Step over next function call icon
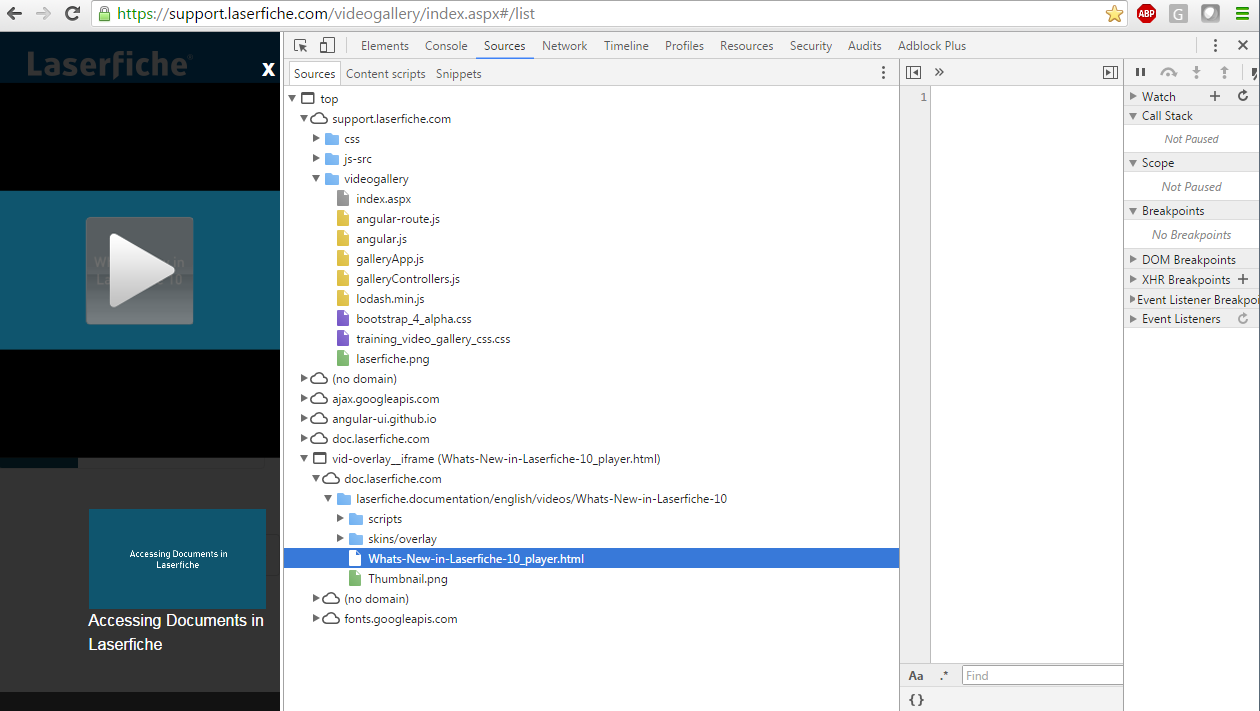This screenshot has height=711, width=1260. point(1168,72)
